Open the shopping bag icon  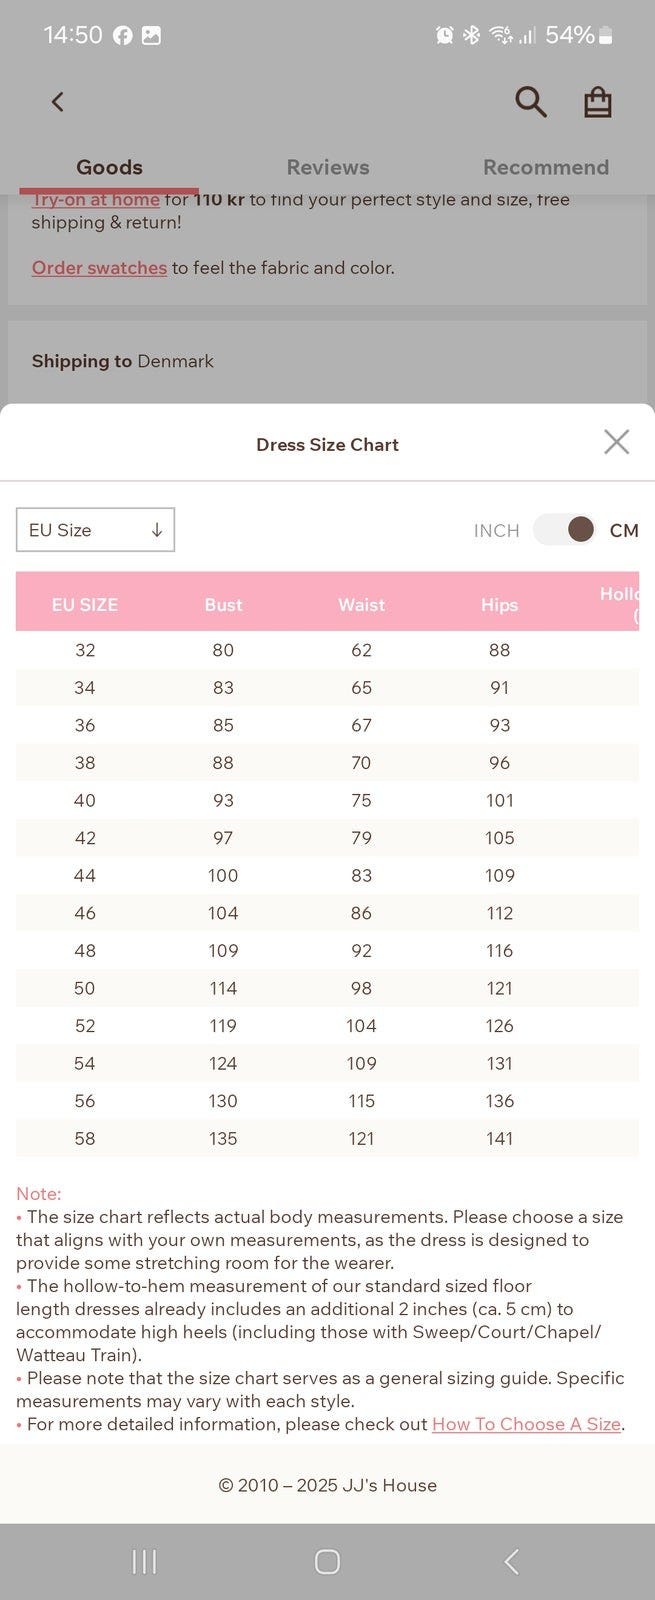pos(598,102)
